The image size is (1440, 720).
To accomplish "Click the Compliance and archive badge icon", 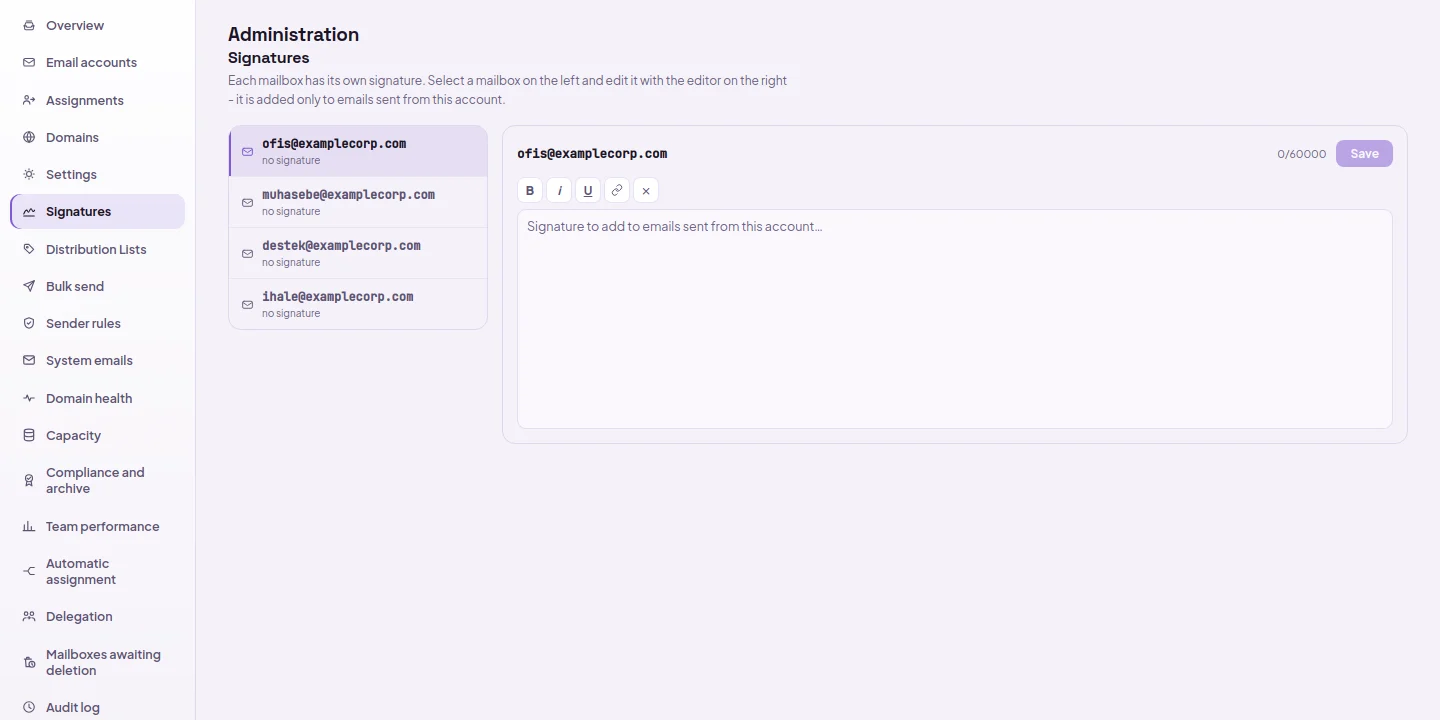I will (x=29, y=480).
